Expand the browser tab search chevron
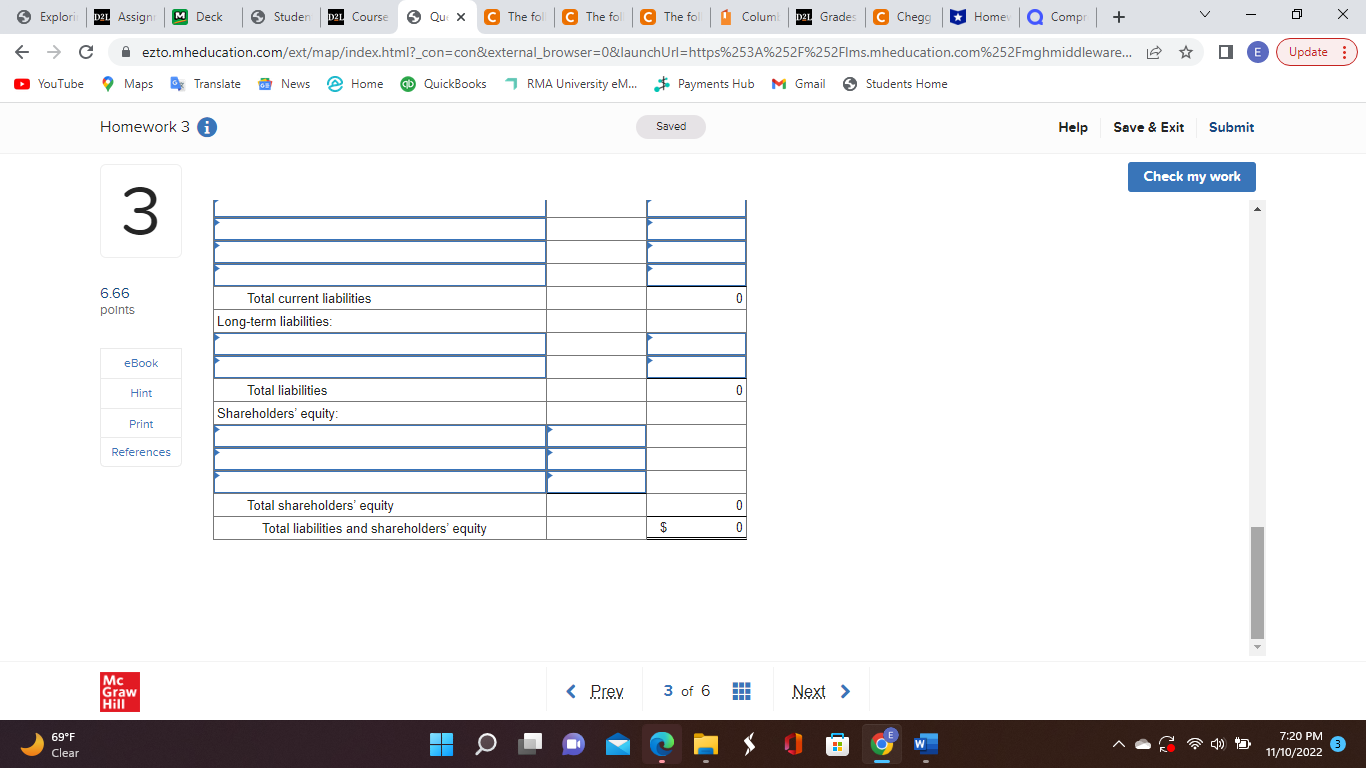 click(1204, 15)
